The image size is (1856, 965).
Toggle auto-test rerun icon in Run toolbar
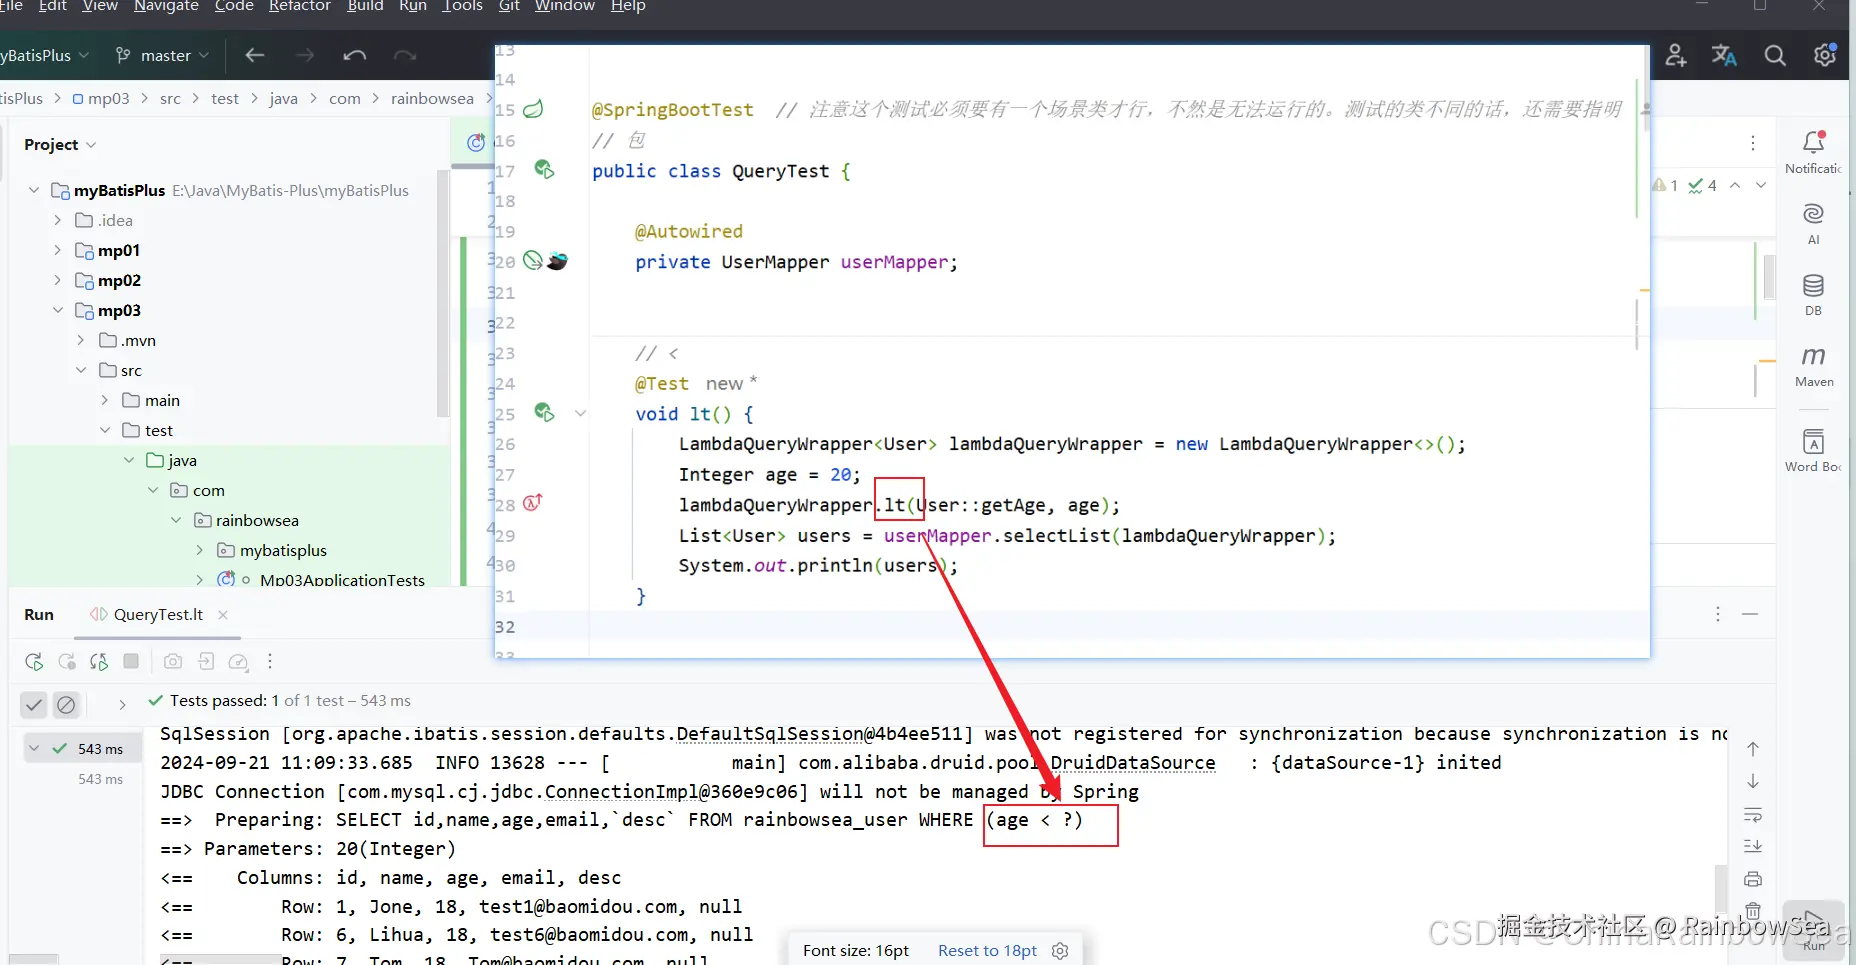(x=99, y=662)
